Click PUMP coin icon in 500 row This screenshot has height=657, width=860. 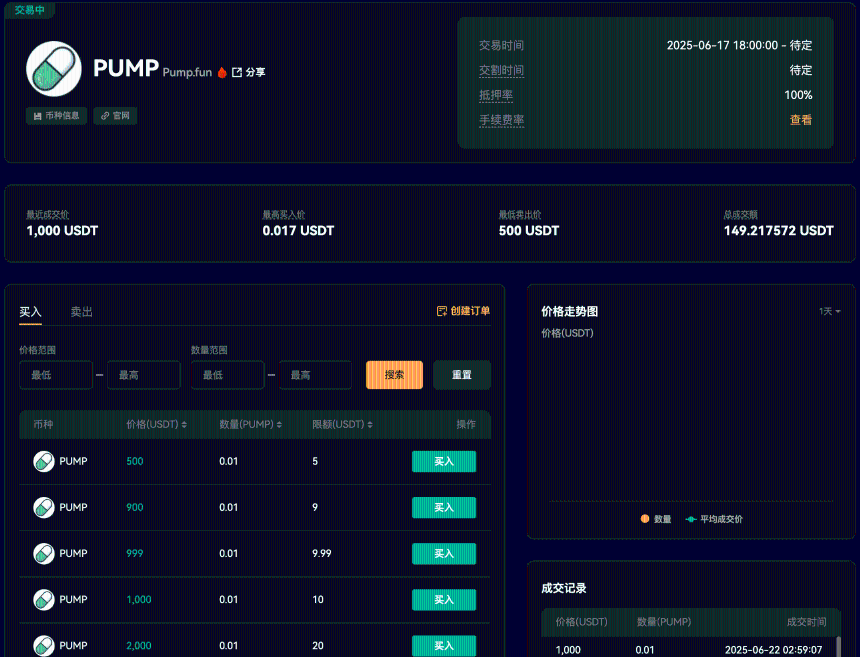coord(44,461)
